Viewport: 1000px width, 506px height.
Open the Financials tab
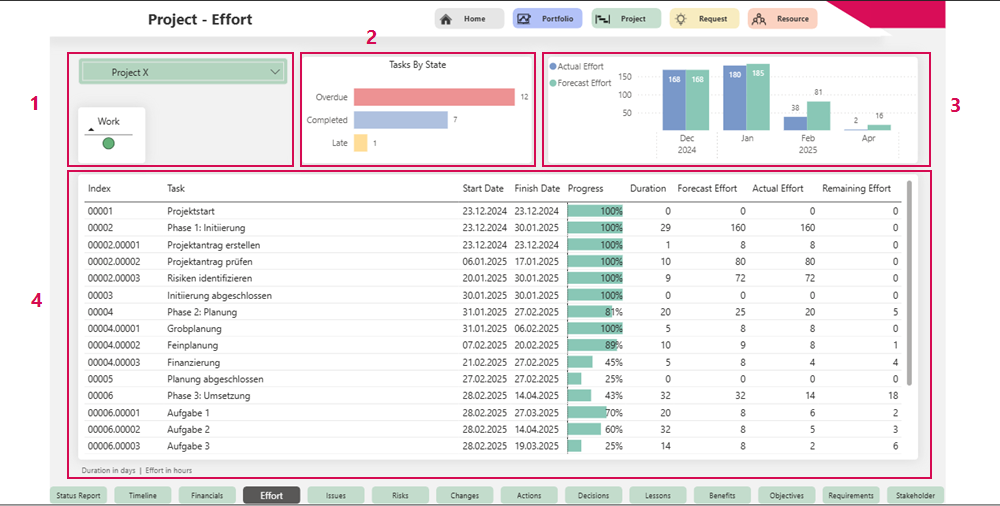coord(207,495)
